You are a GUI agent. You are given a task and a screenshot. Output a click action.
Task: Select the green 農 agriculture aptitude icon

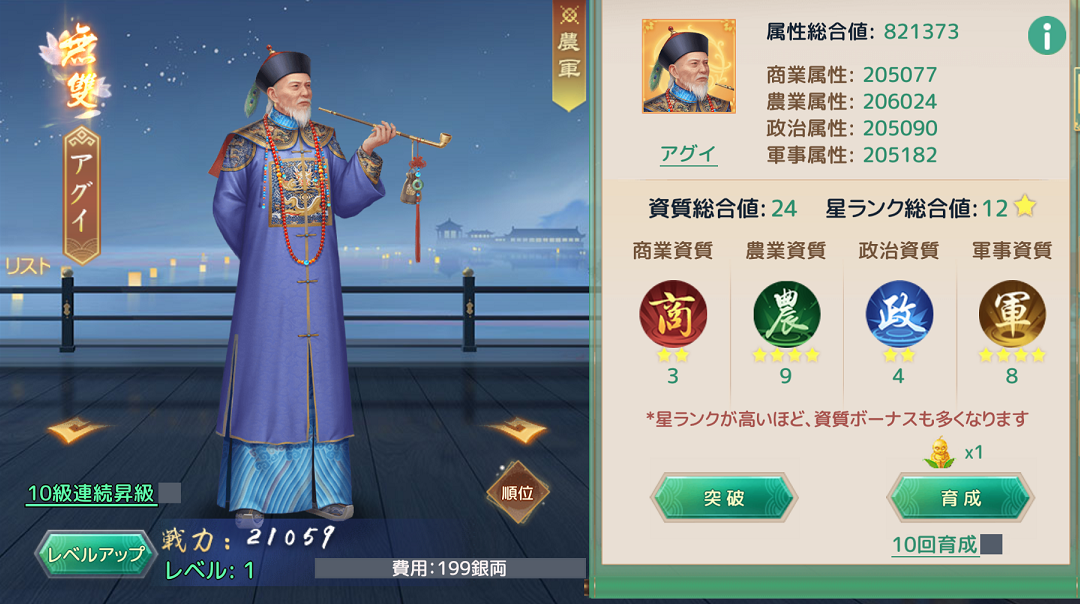point(786,314)
